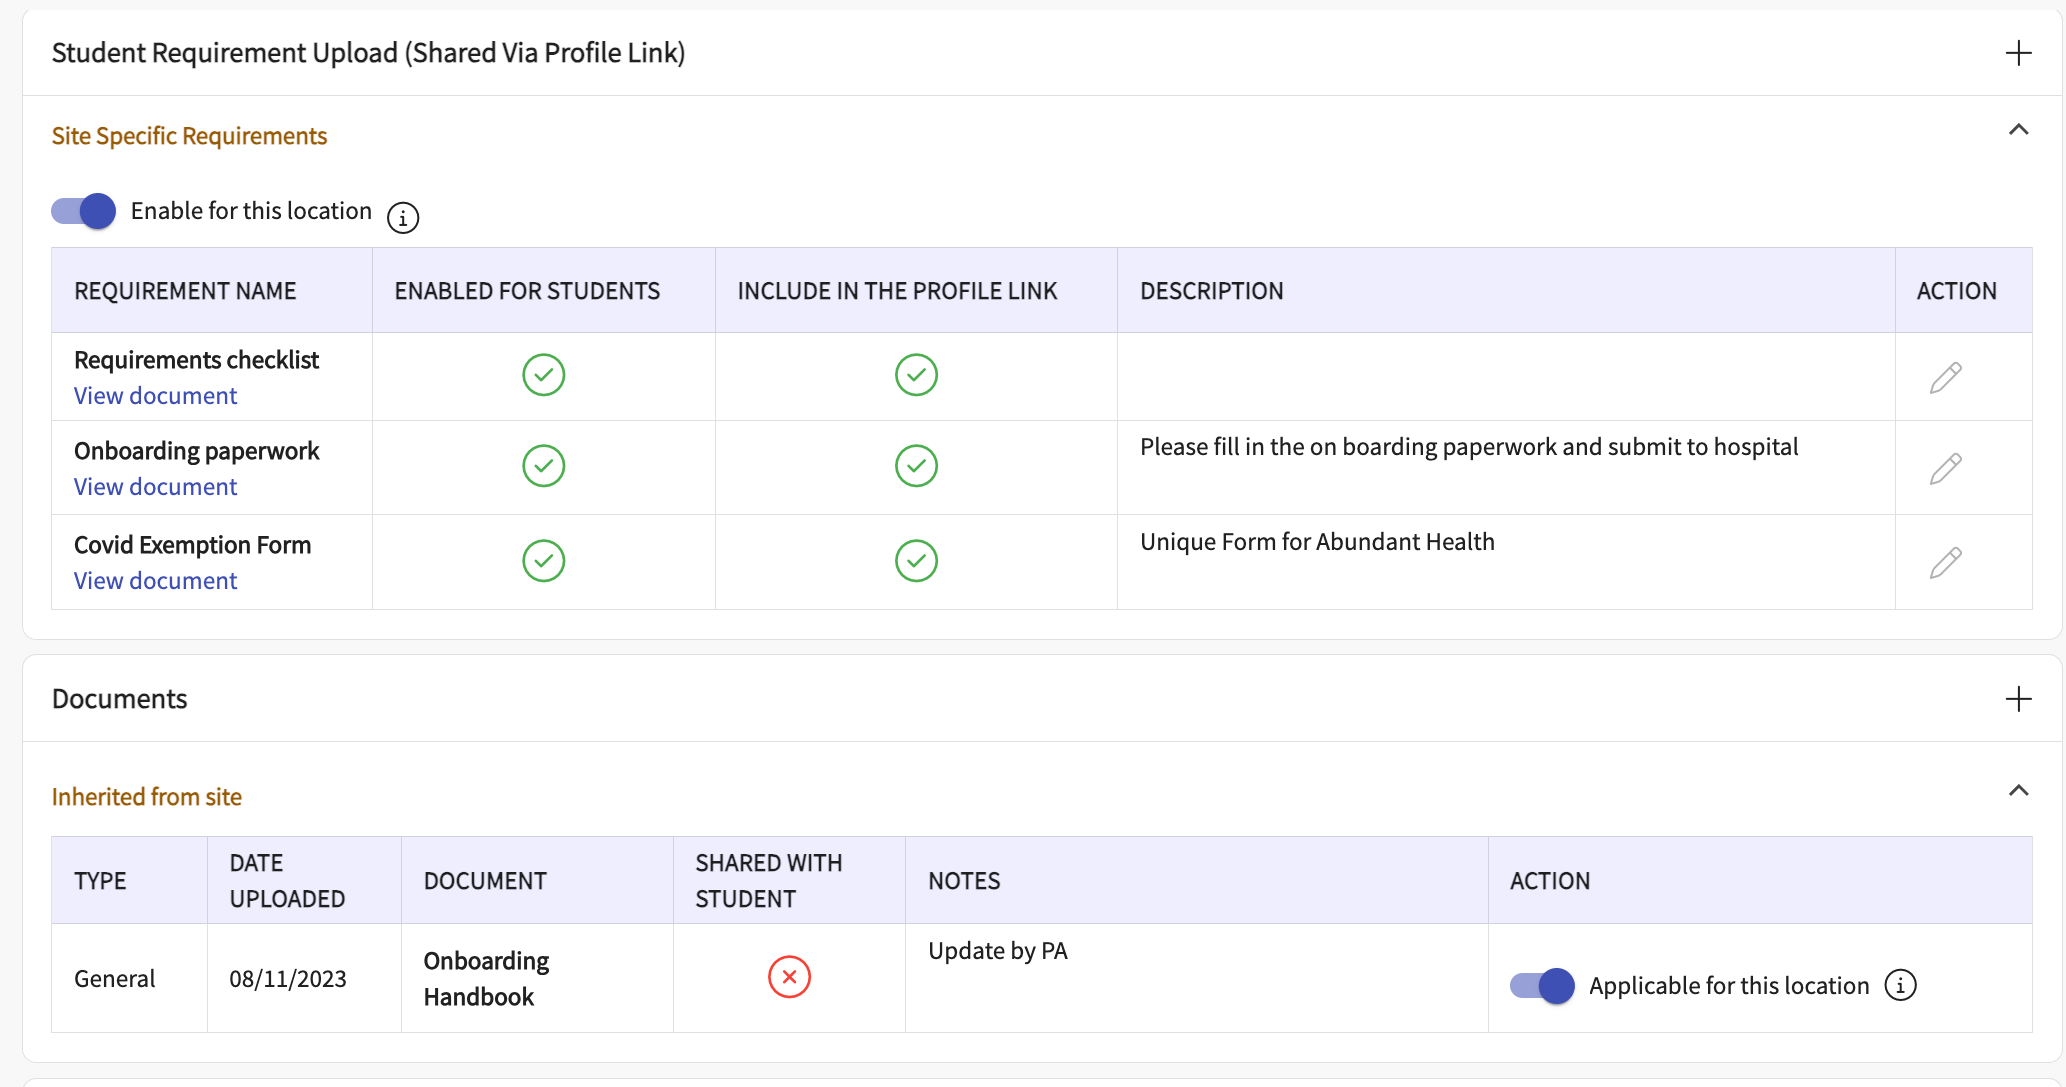2066x1087 pixels.
Task: Toggle Applicable for this location switch
Action: pyautogui.click(x=1542, y=986)
